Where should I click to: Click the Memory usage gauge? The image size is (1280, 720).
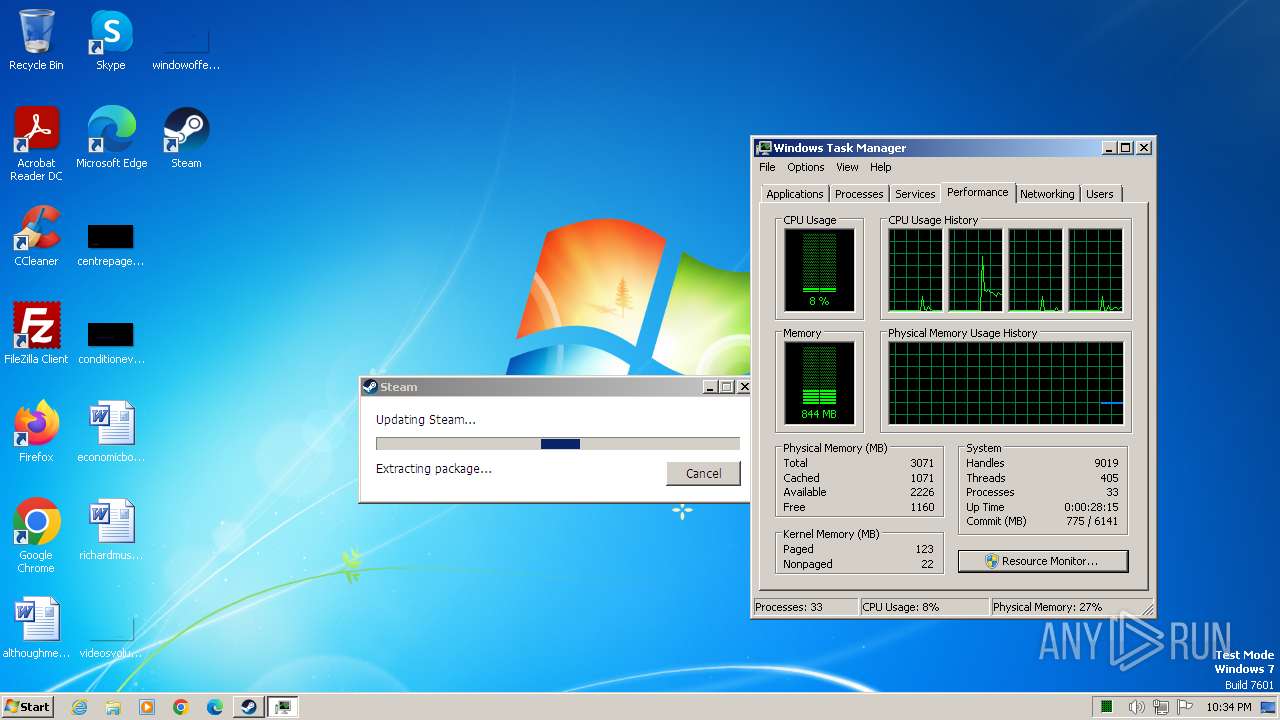click(x=819, y=382)
